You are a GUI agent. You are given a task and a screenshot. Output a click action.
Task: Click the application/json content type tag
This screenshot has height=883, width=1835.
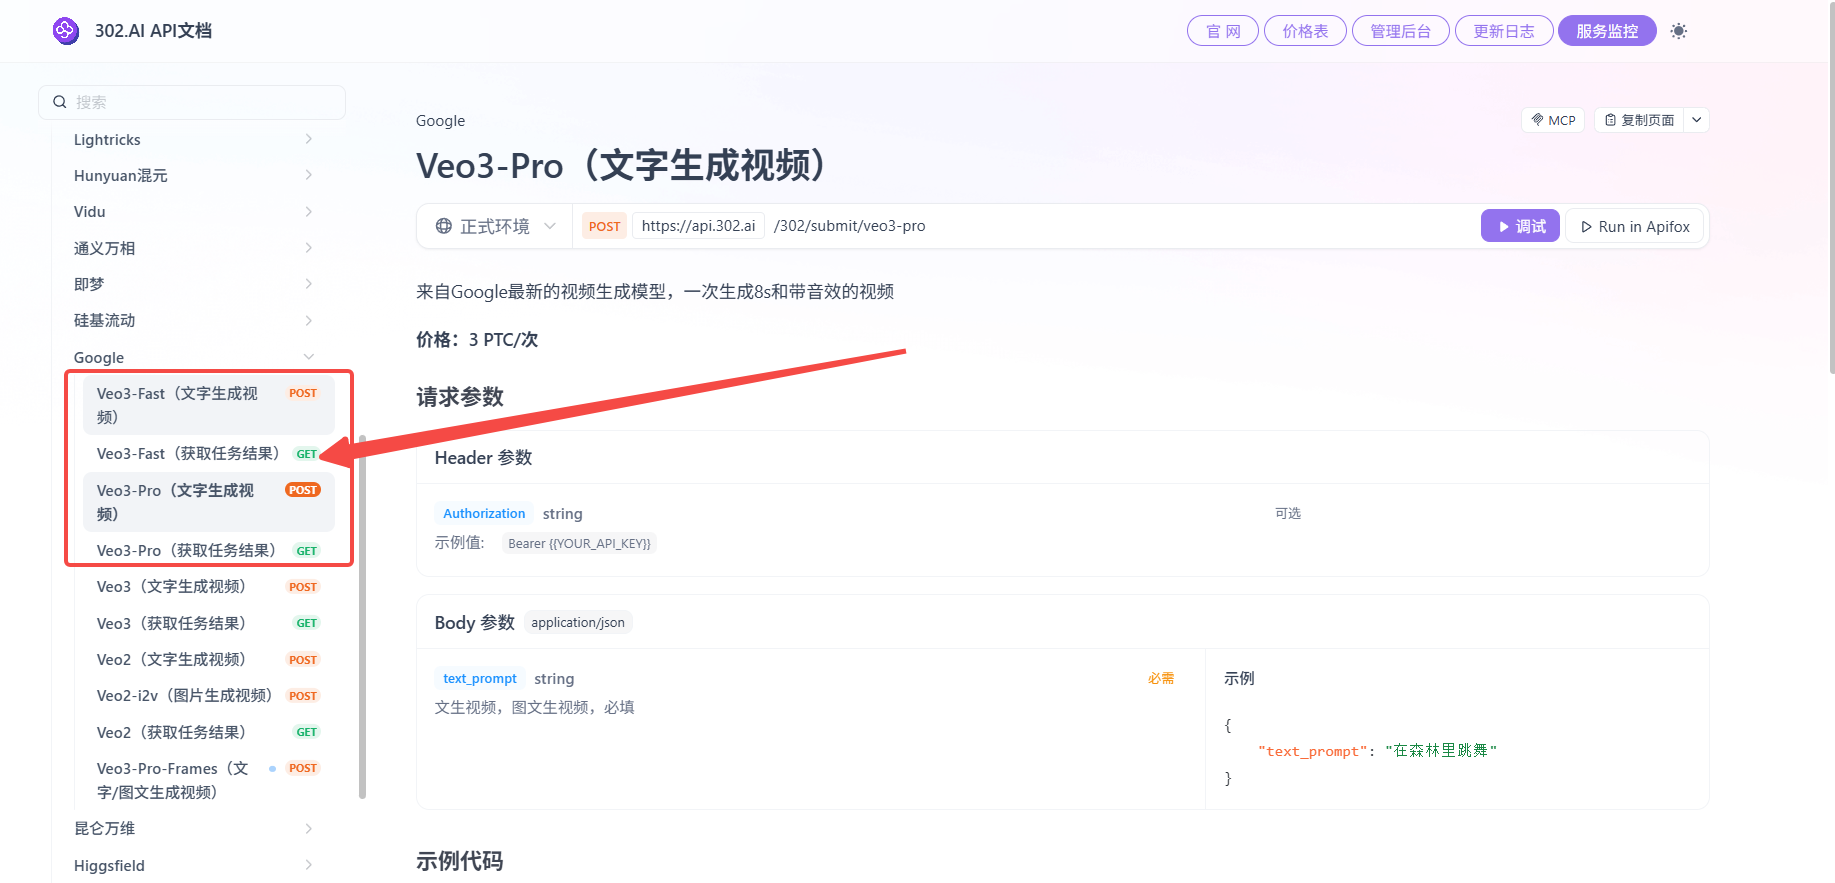tap(578, 622)
